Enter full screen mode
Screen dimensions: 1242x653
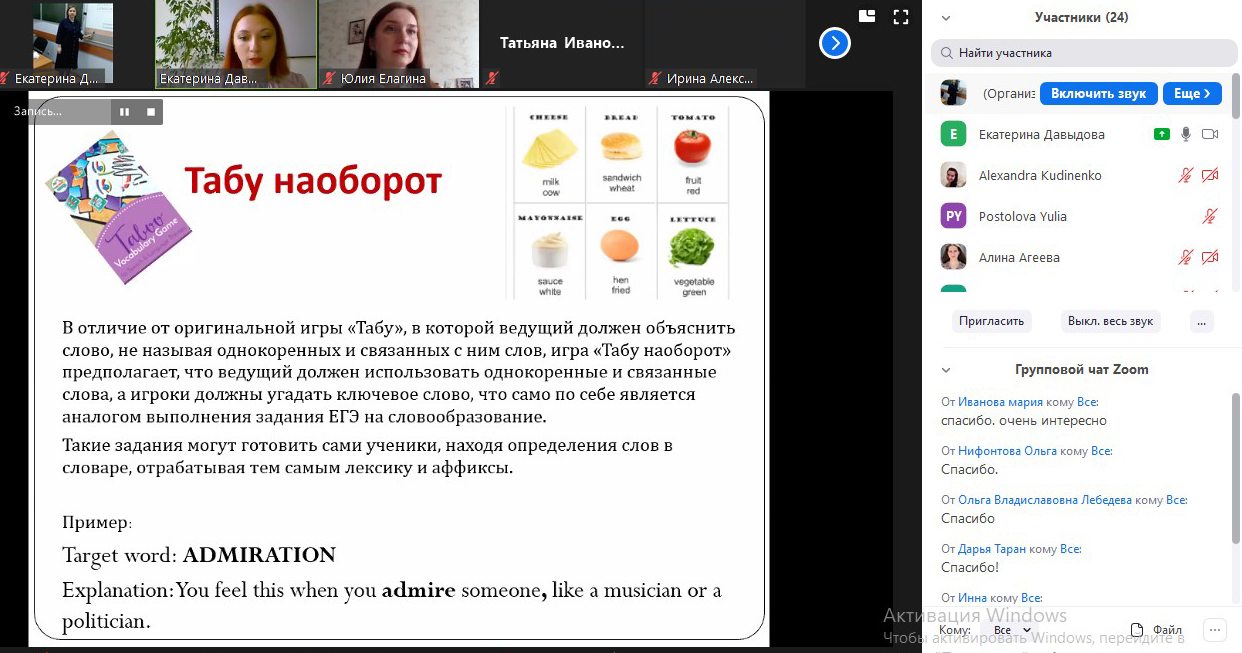coord(900,16)
